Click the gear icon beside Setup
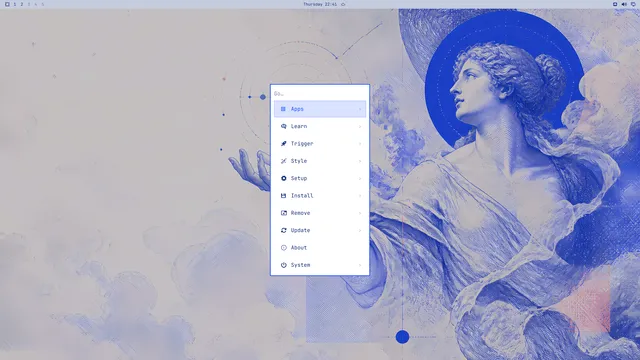Screen dimensions: 640x360 point(283,178)
